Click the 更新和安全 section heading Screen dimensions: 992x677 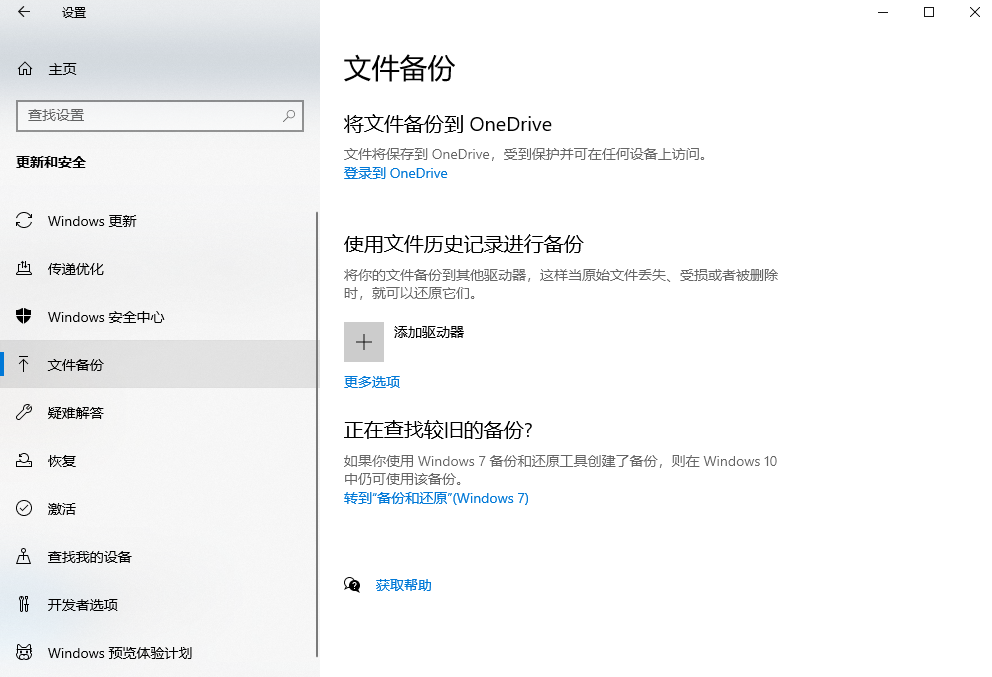point(51,162)
